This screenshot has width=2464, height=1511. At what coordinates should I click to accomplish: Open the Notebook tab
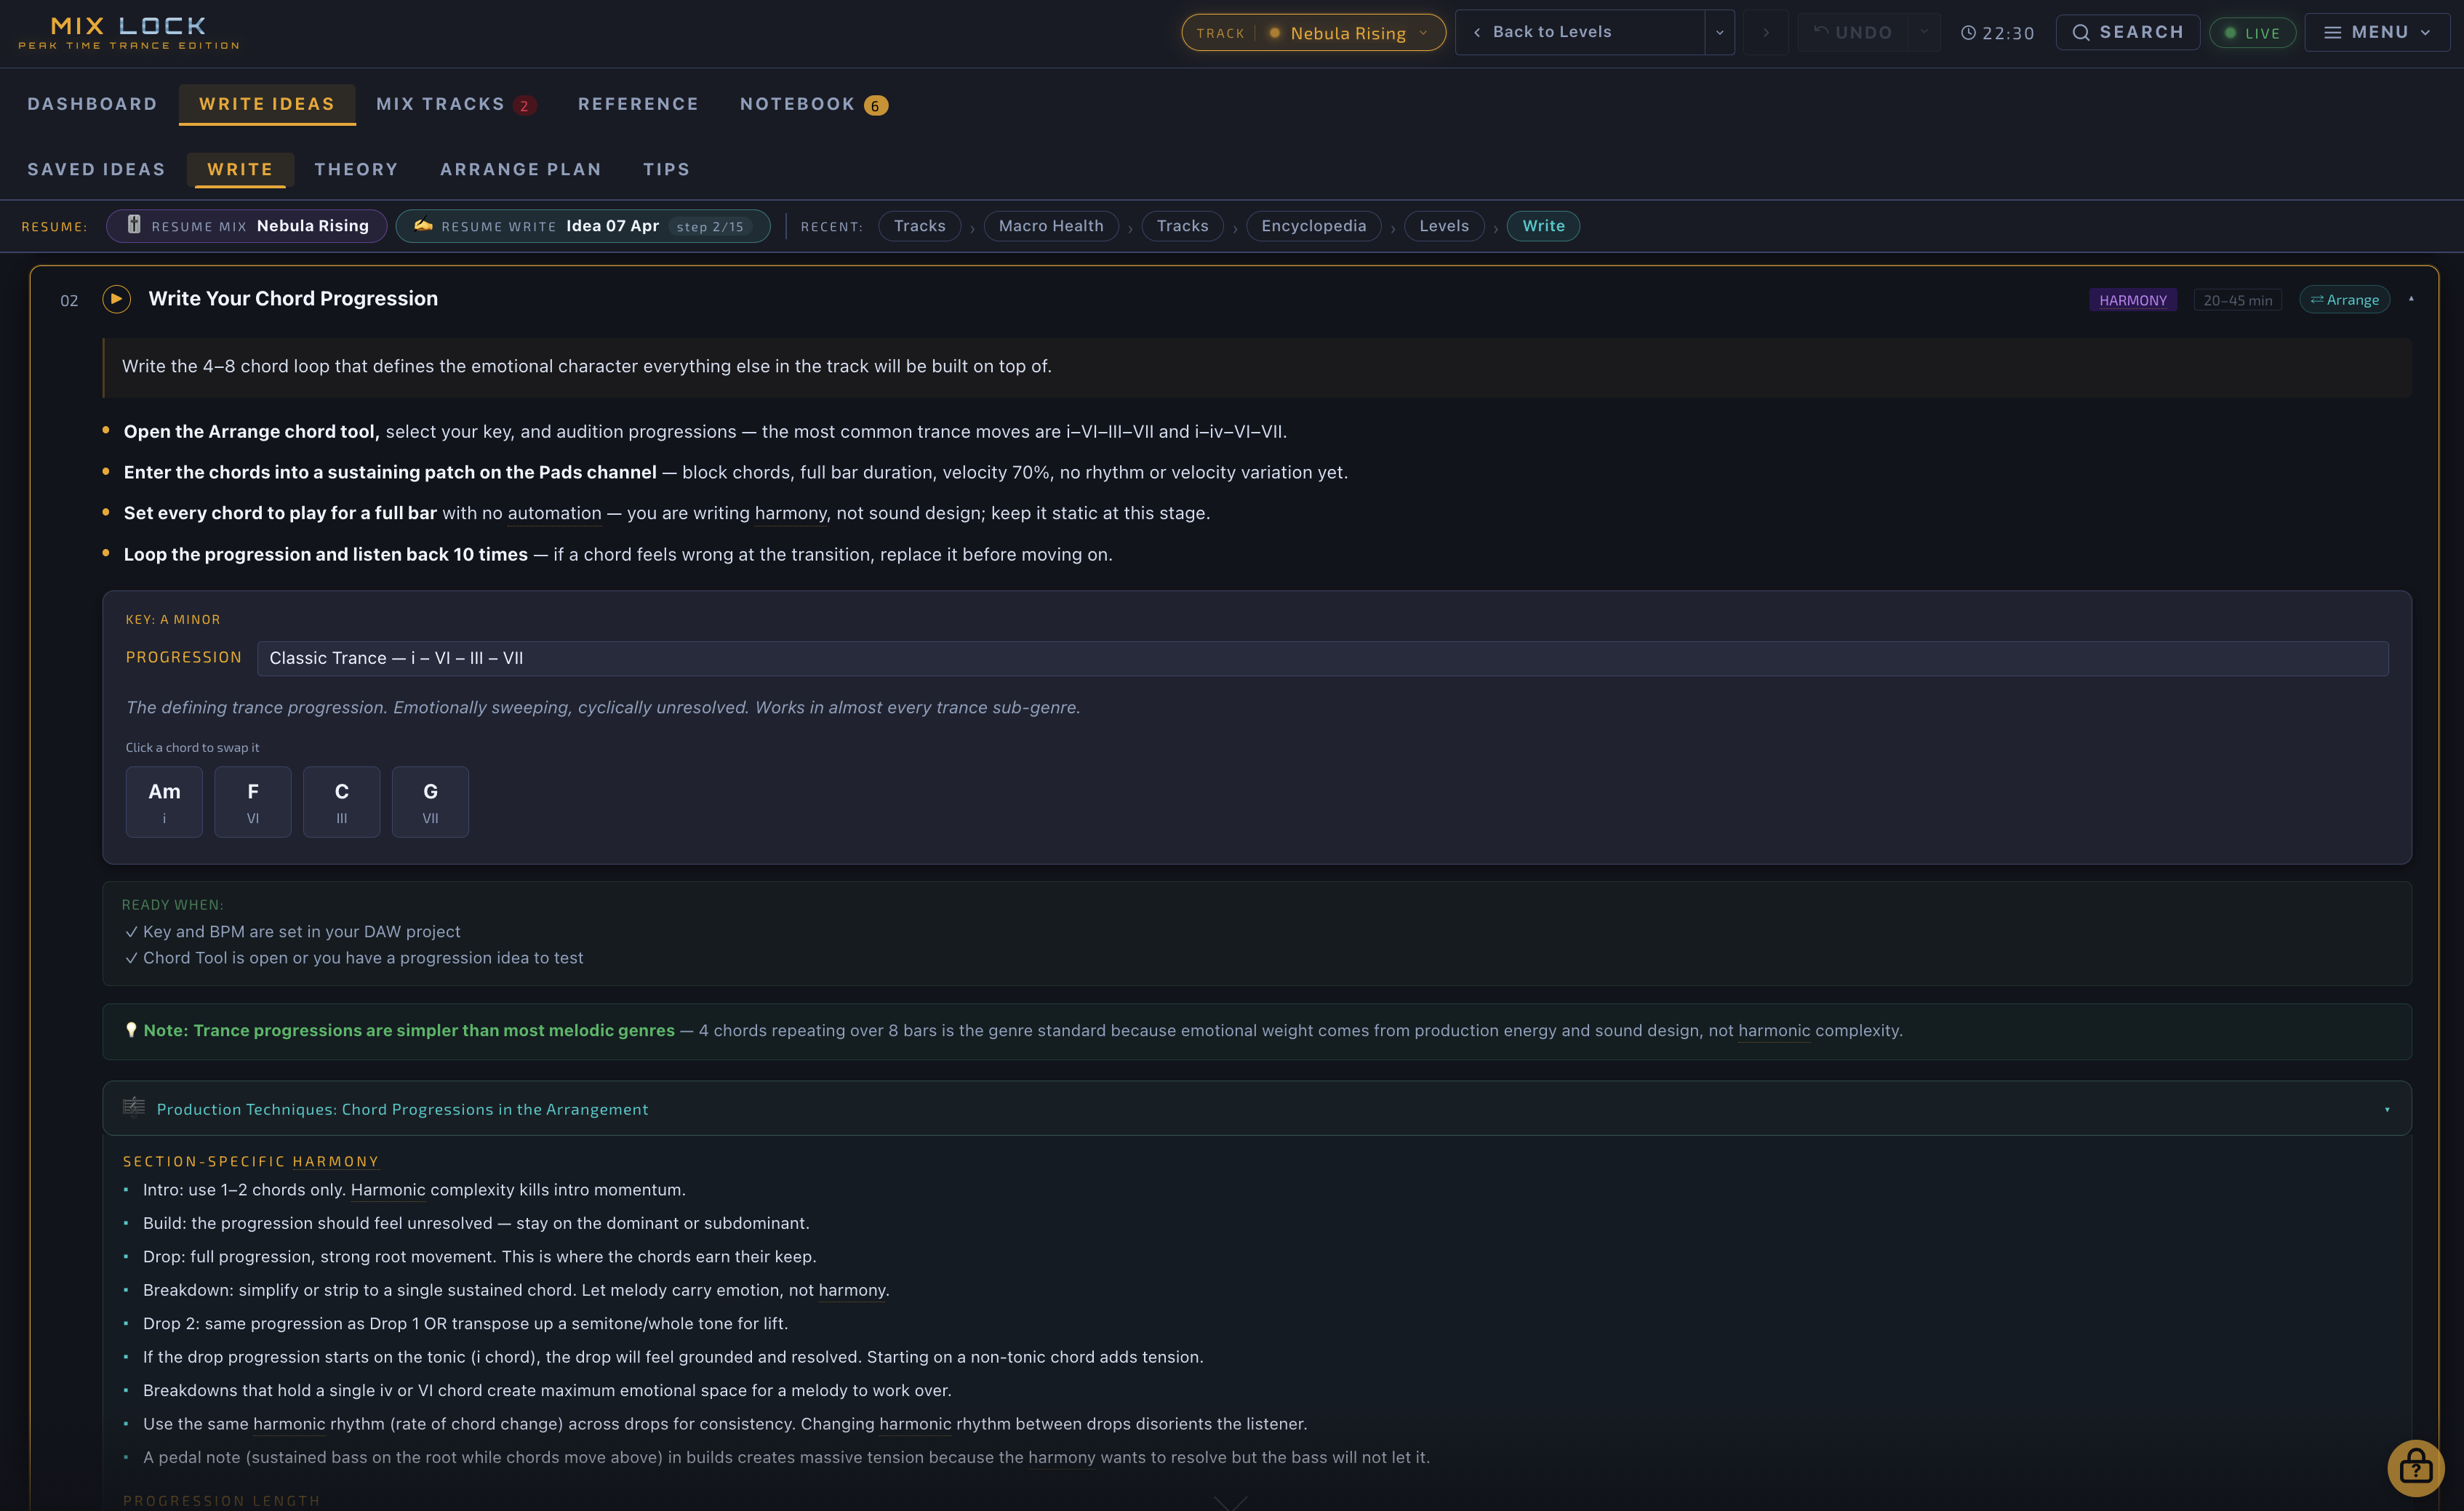pyautogui.click(x=813, y=104)
